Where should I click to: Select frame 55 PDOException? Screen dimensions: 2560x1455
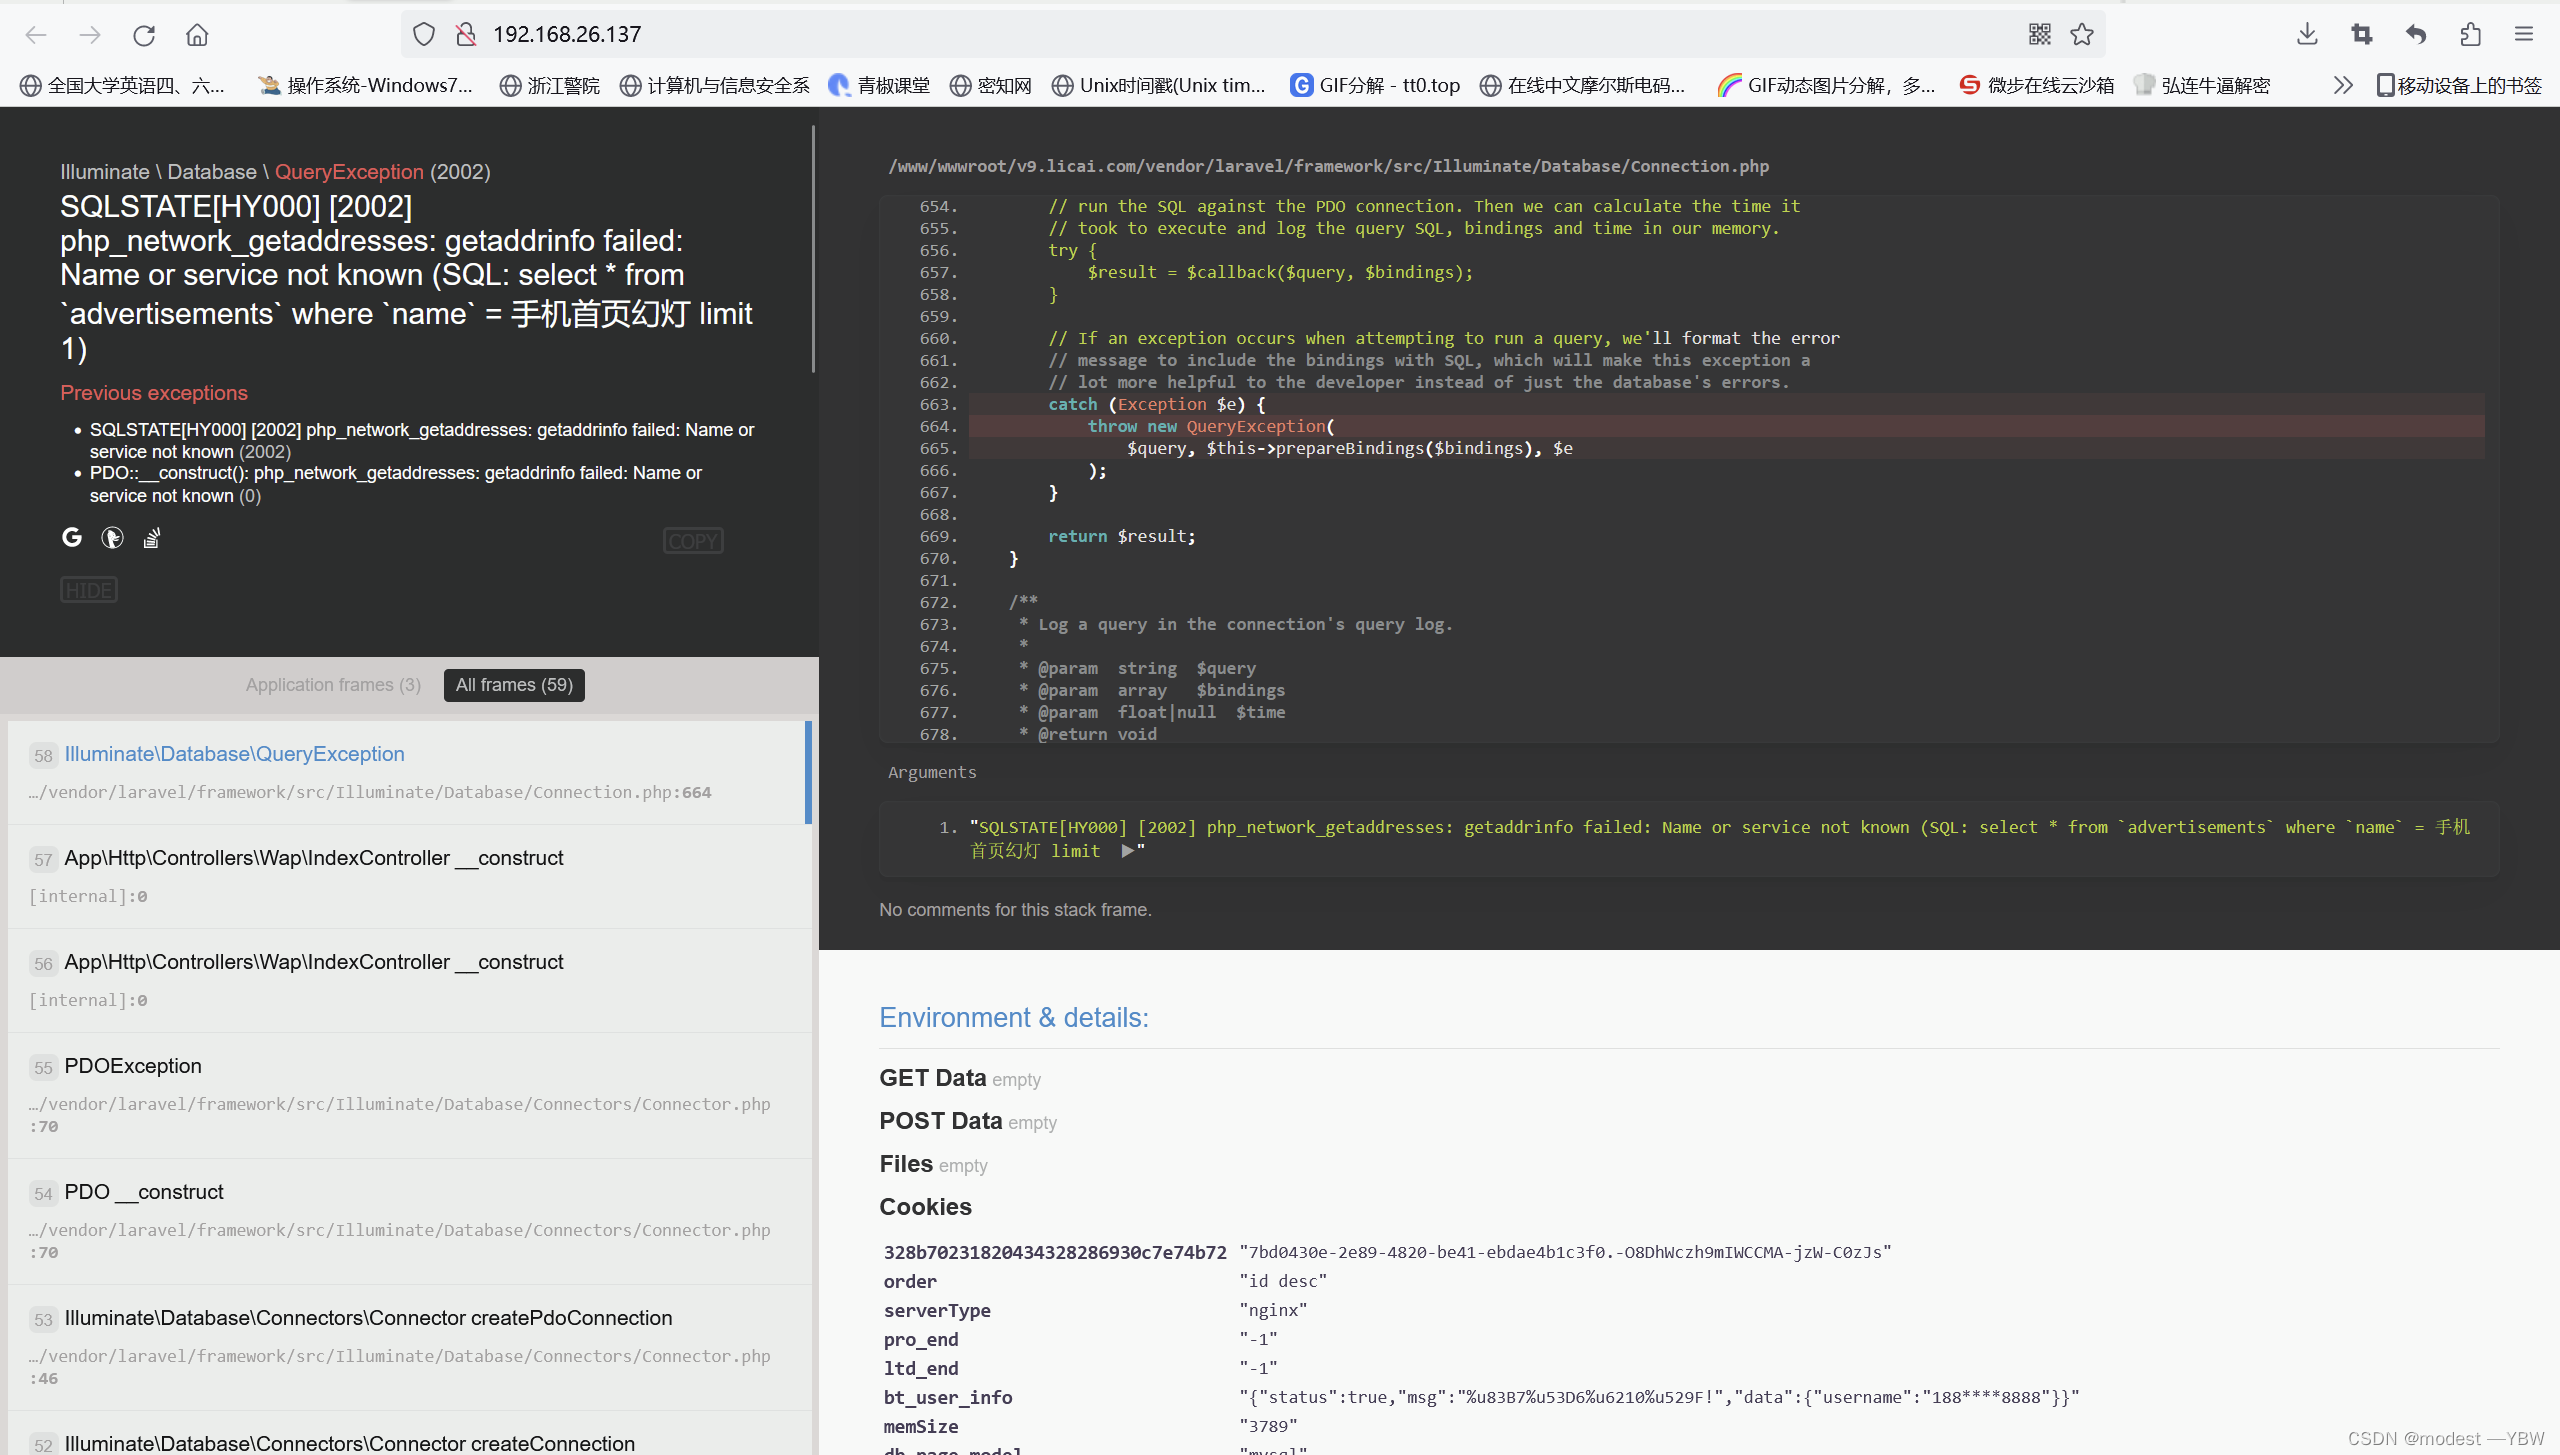coord(133,1066)
